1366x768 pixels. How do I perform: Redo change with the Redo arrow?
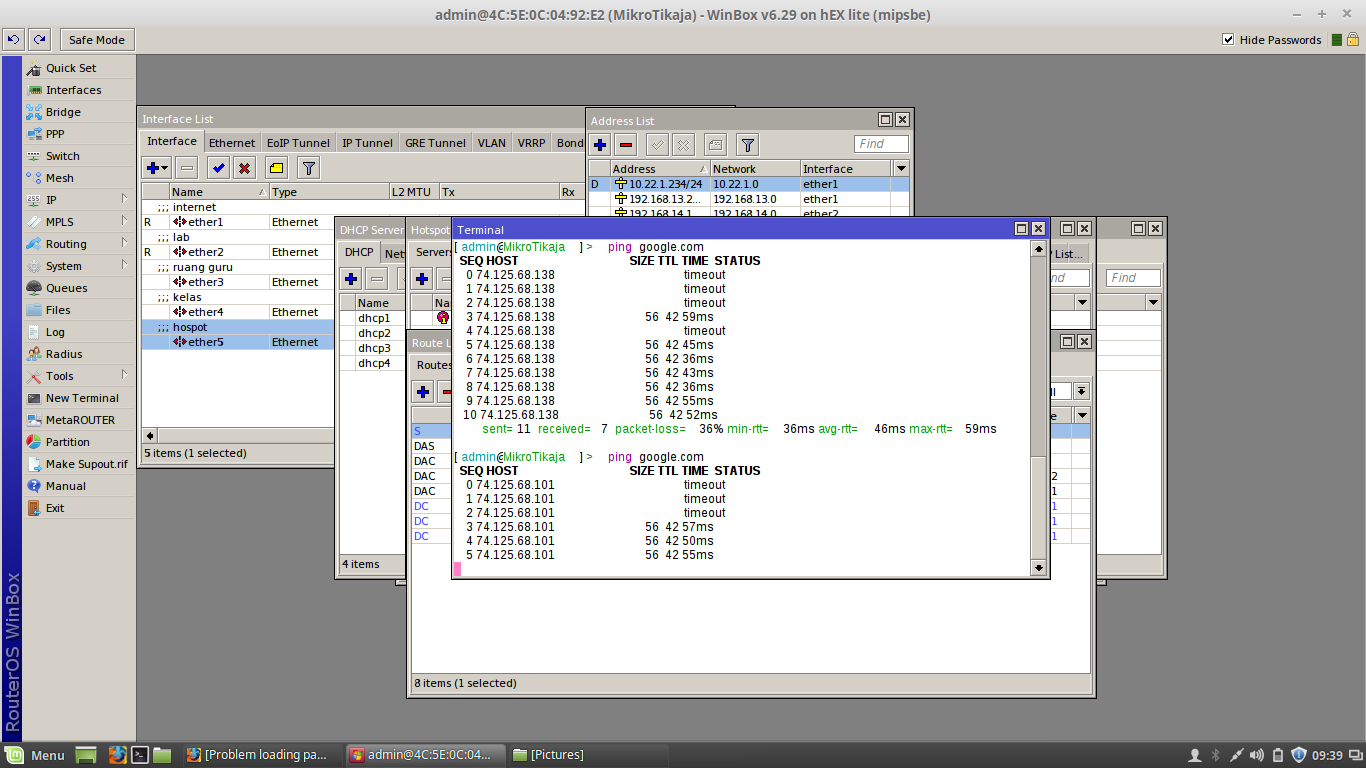(x=39, y=40)
